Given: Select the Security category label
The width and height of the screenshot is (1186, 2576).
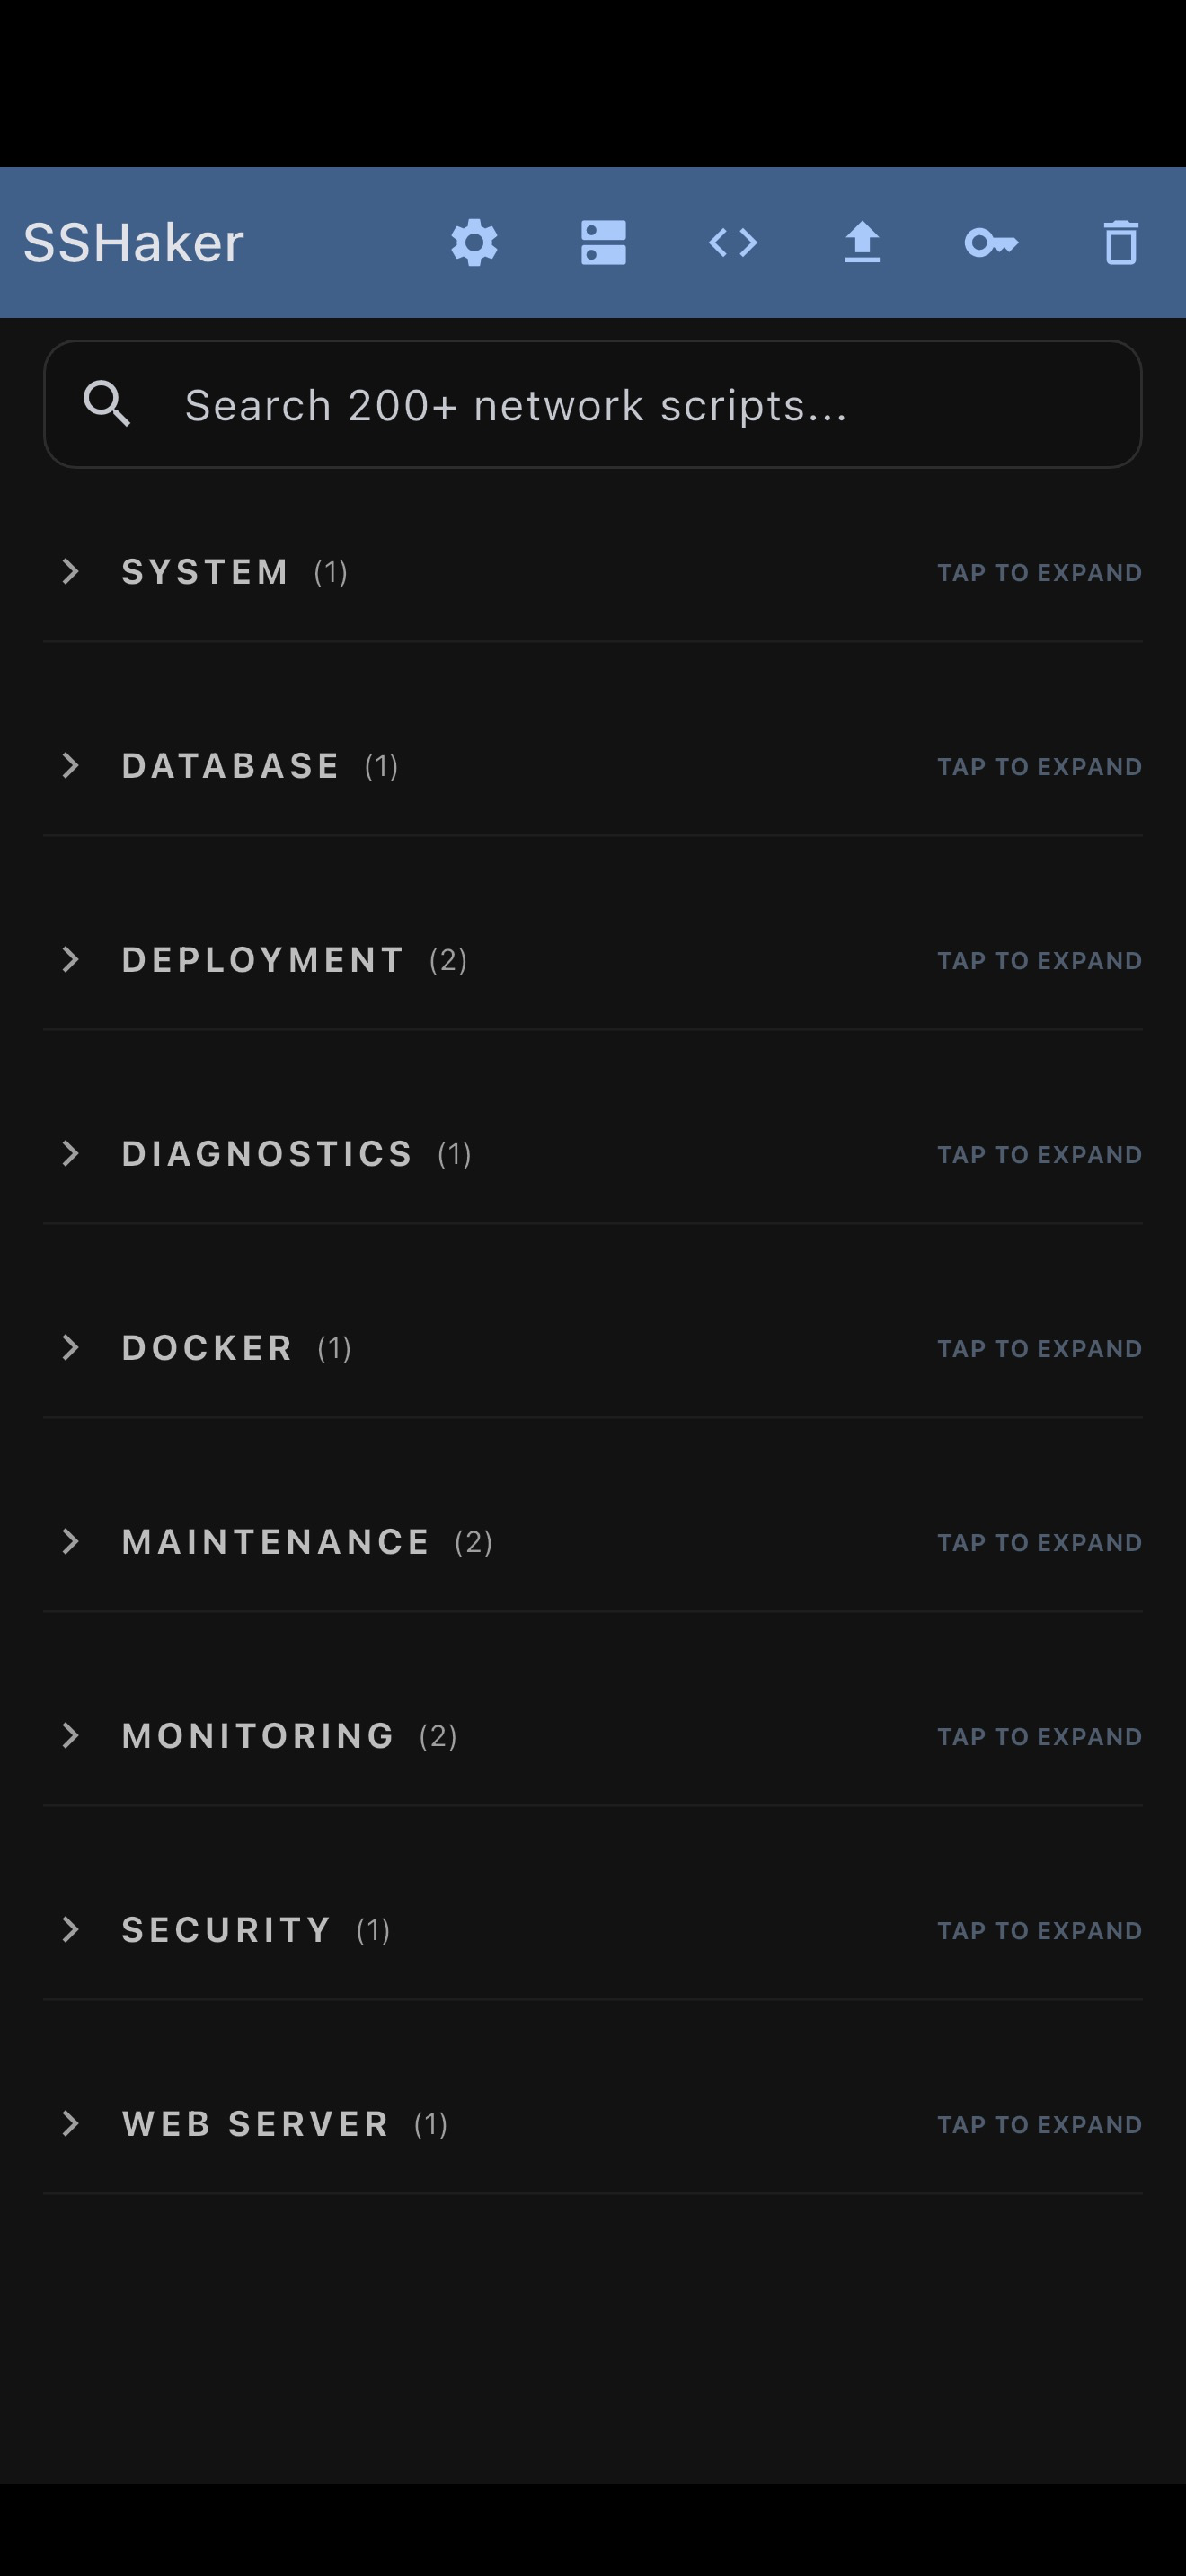Looking at the screenshot, I should 226,1930.
